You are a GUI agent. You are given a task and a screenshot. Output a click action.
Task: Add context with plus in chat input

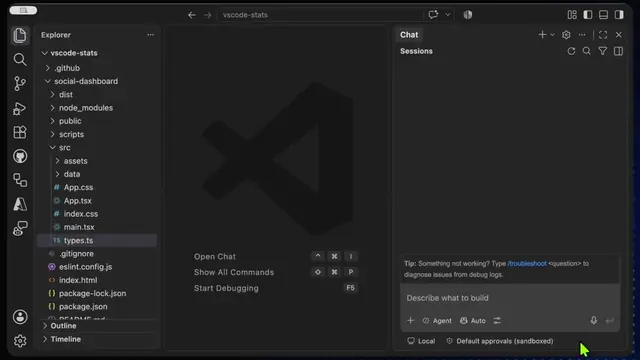pos(411,320)
